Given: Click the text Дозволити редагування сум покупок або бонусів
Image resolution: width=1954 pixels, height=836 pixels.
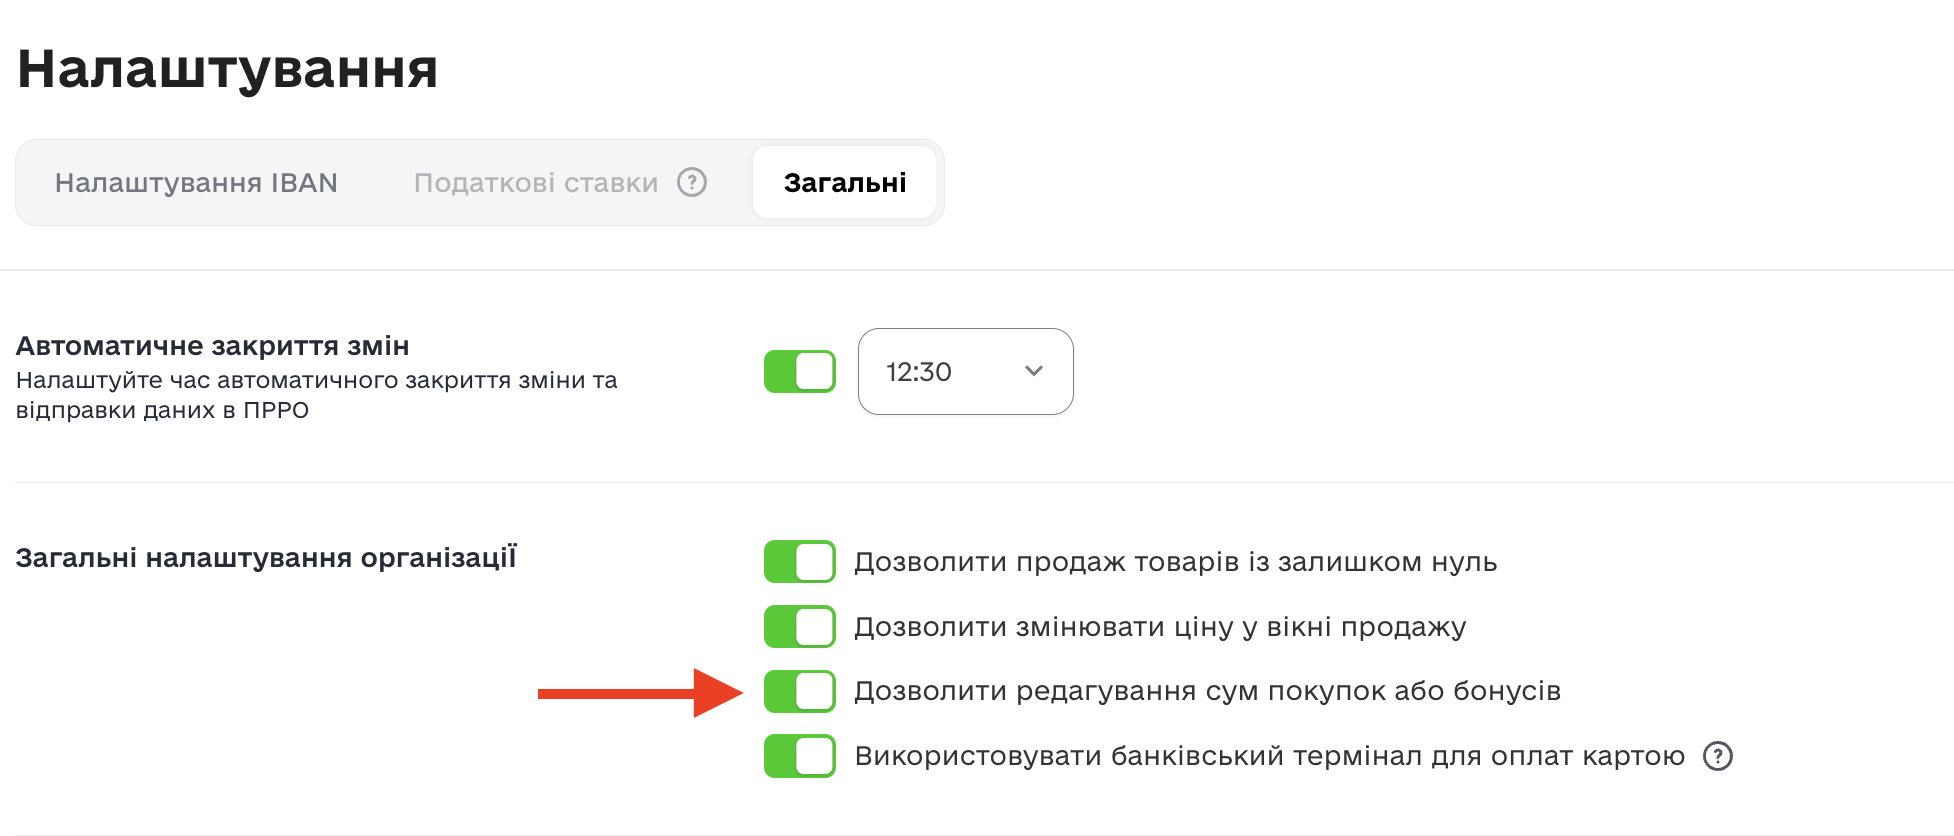Looking at the screenshot, I should [1207, 691].
